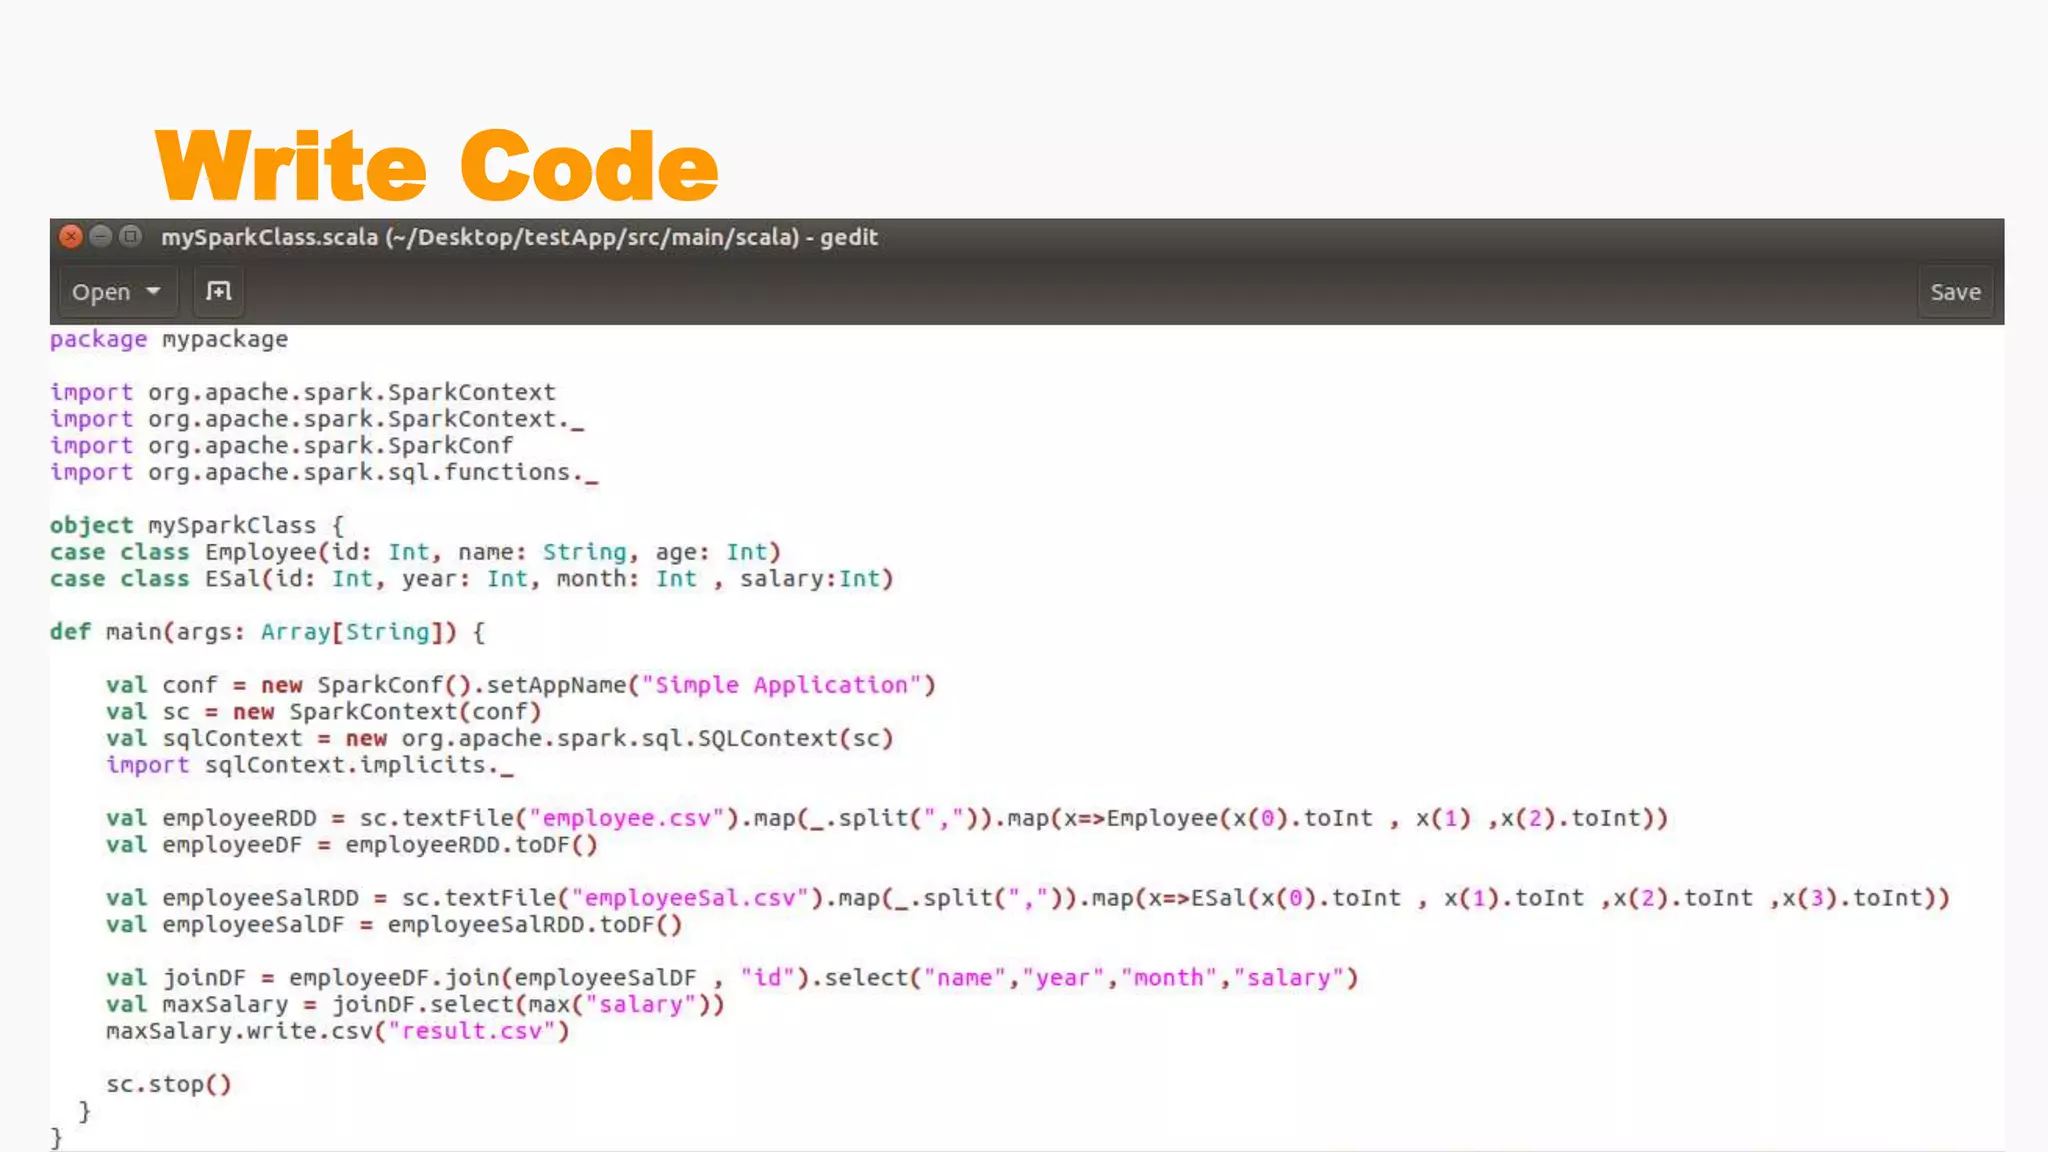Click the 'object mySparkClass {' line

(x=197, y=525)
